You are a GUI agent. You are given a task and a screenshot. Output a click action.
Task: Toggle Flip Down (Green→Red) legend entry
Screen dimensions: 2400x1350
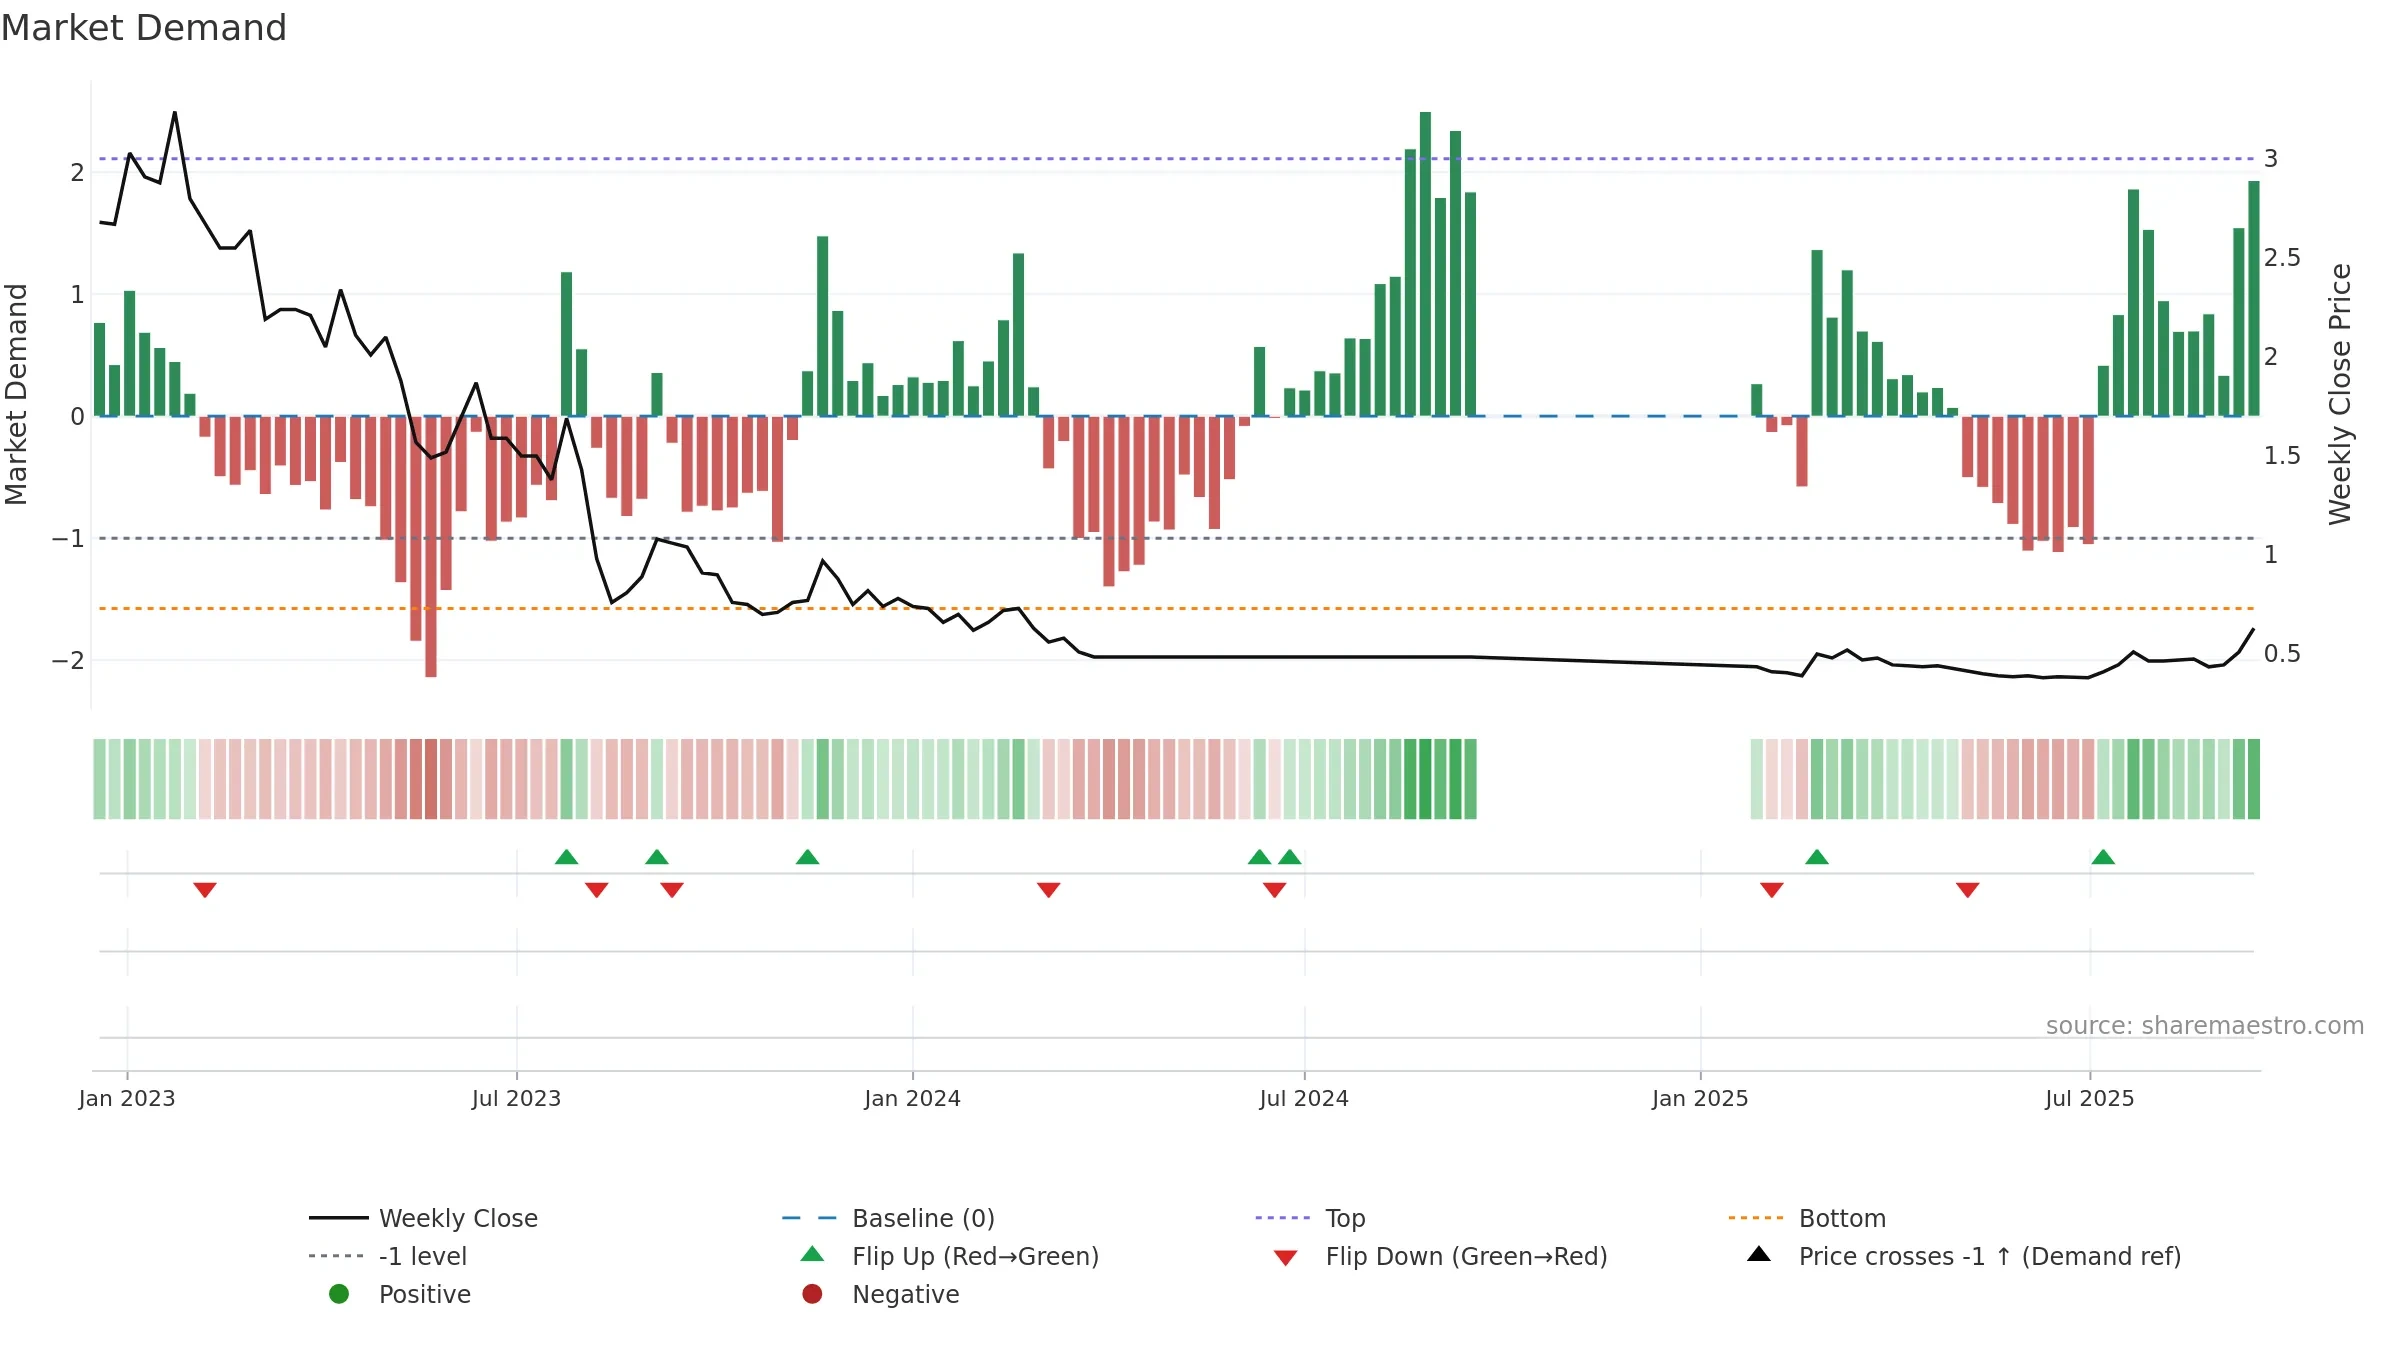pyautogui.click(x=1440, y=1256)
